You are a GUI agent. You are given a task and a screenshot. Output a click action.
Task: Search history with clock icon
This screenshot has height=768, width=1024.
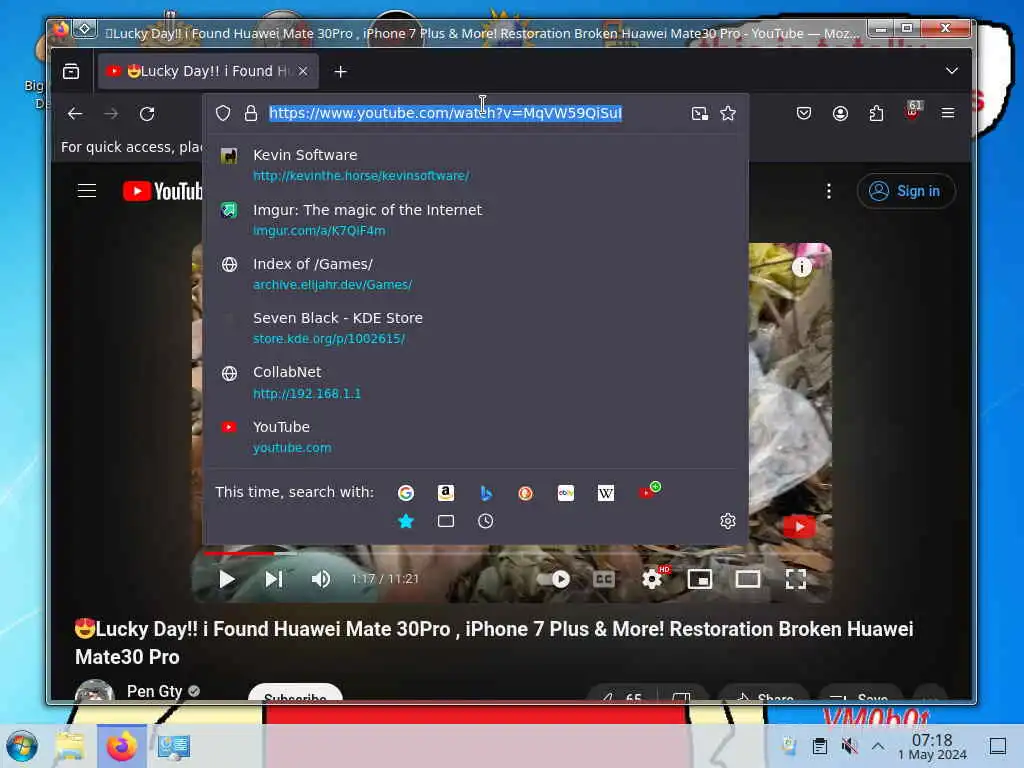485,521
